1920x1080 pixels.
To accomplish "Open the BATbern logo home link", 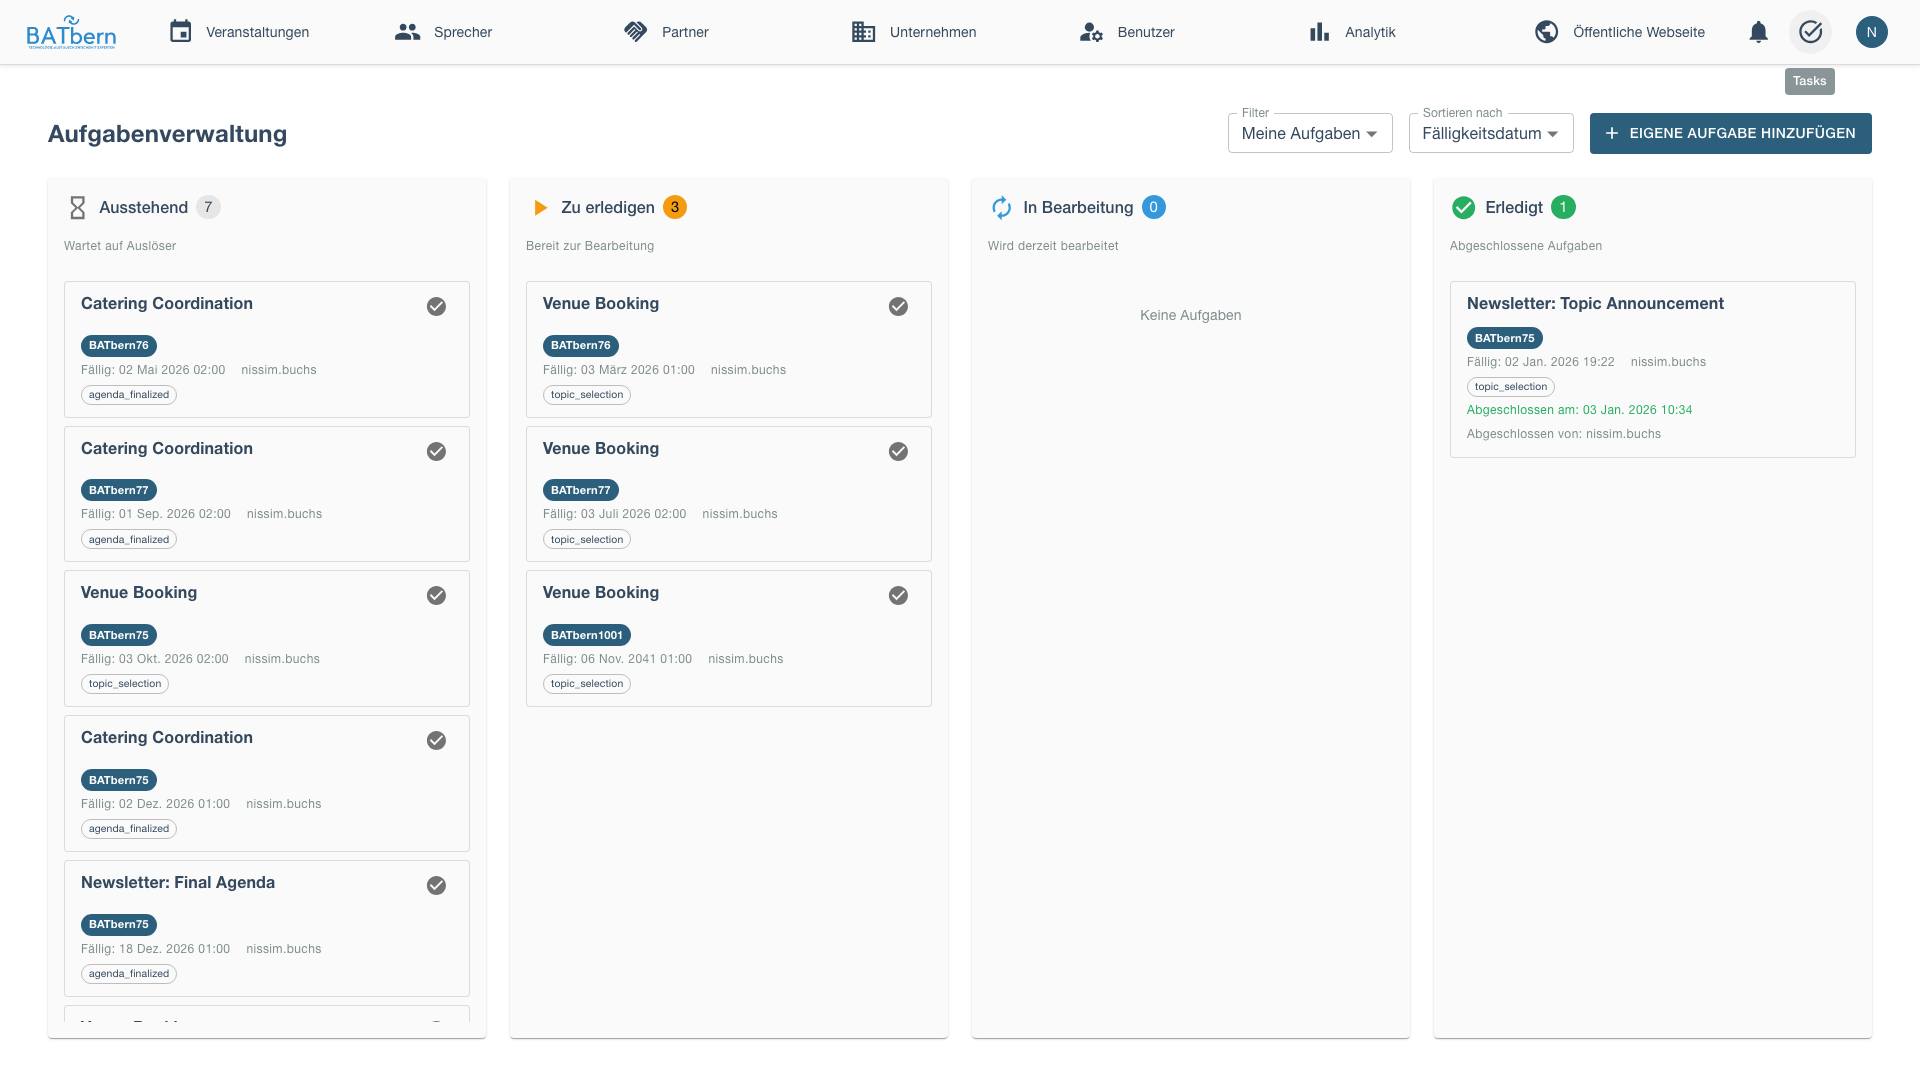I will click(71, 32).
